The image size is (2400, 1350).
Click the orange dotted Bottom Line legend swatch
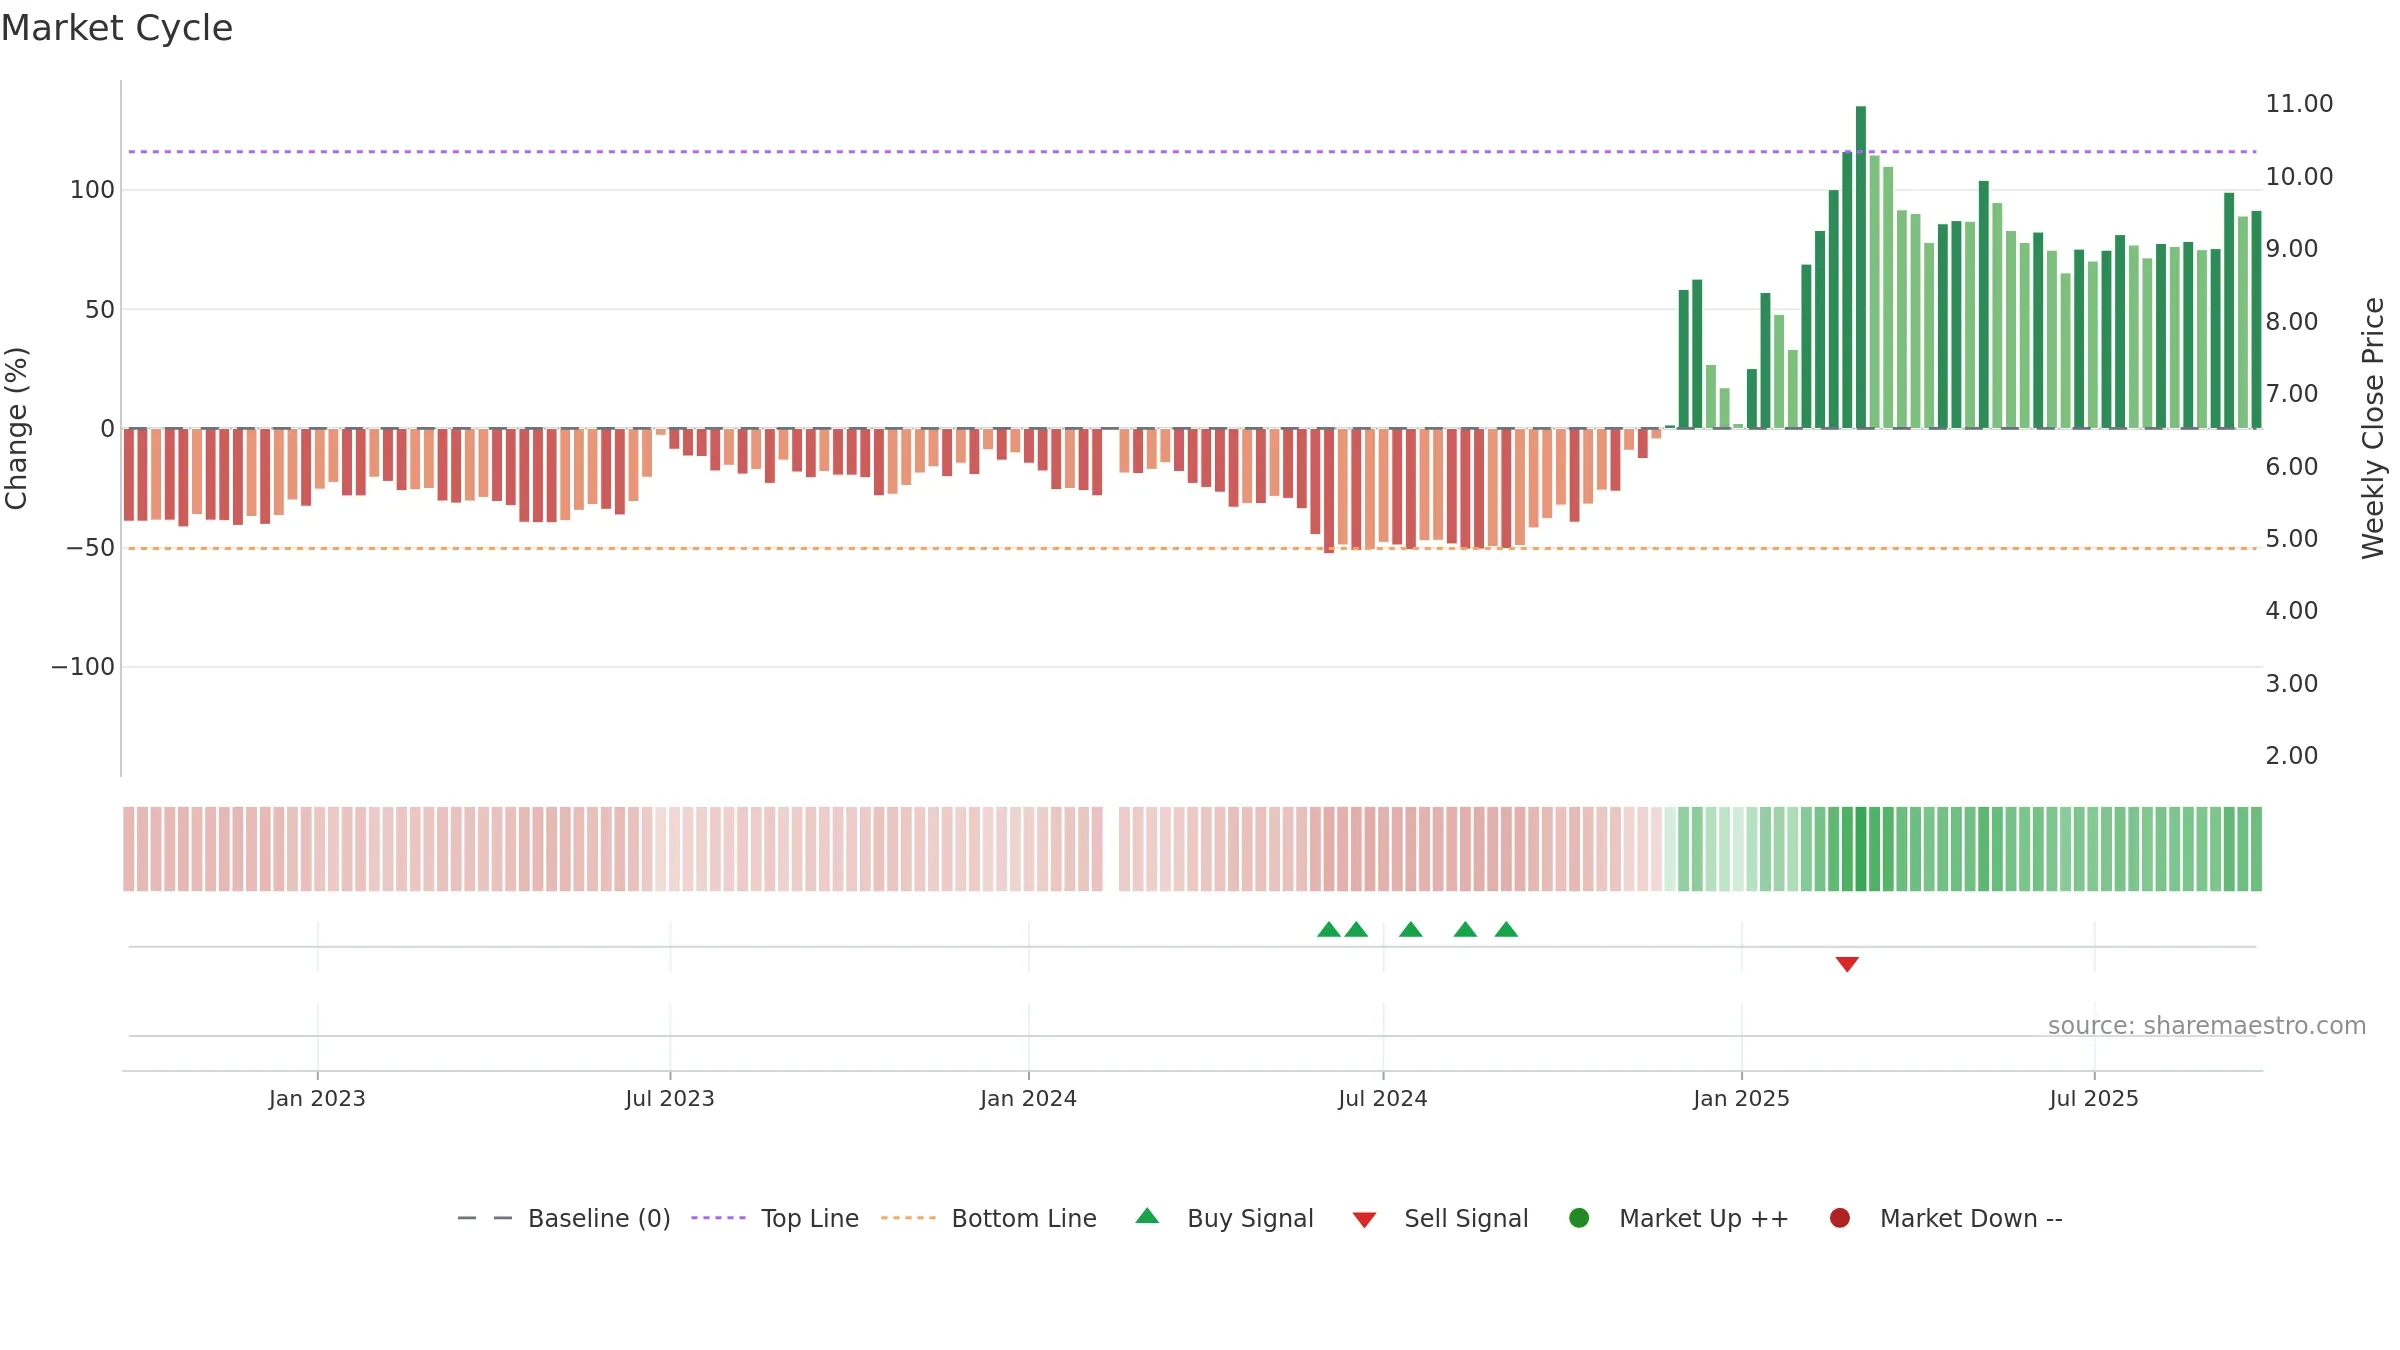click(908, 1218)
